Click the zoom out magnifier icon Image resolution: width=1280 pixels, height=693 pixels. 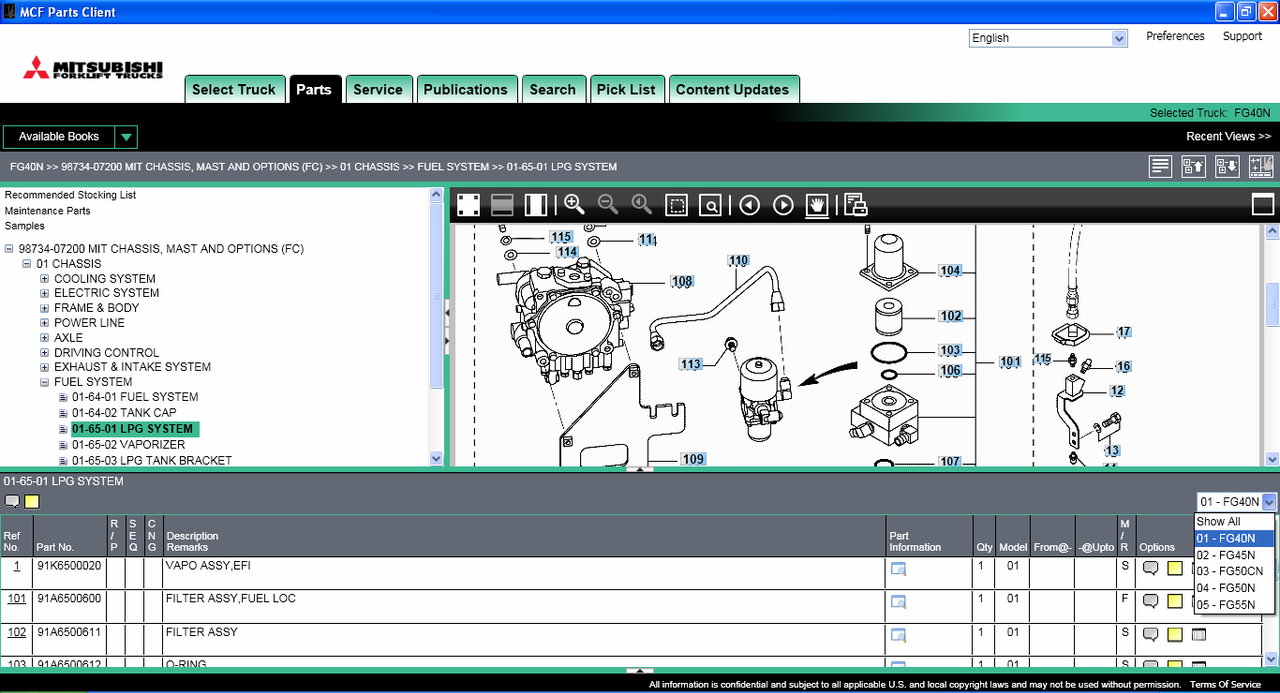click(x=608, y=205)
